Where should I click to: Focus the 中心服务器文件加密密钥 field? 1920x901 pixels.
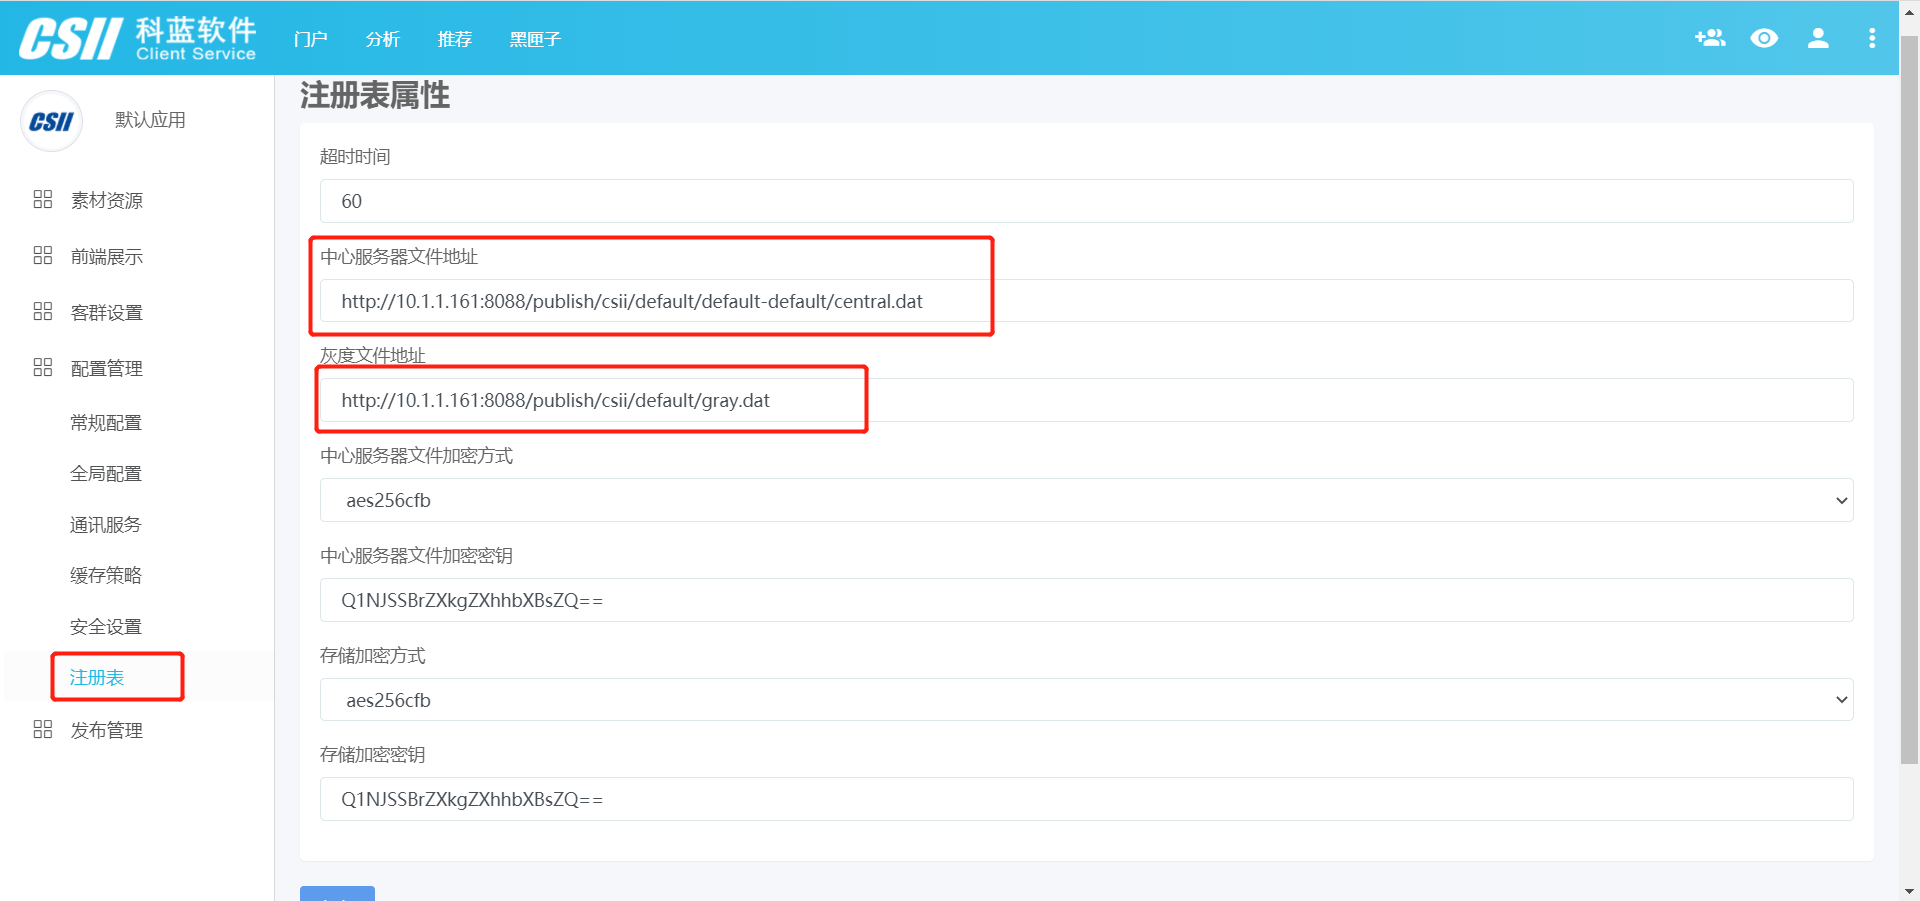[x=1086, y=600]
